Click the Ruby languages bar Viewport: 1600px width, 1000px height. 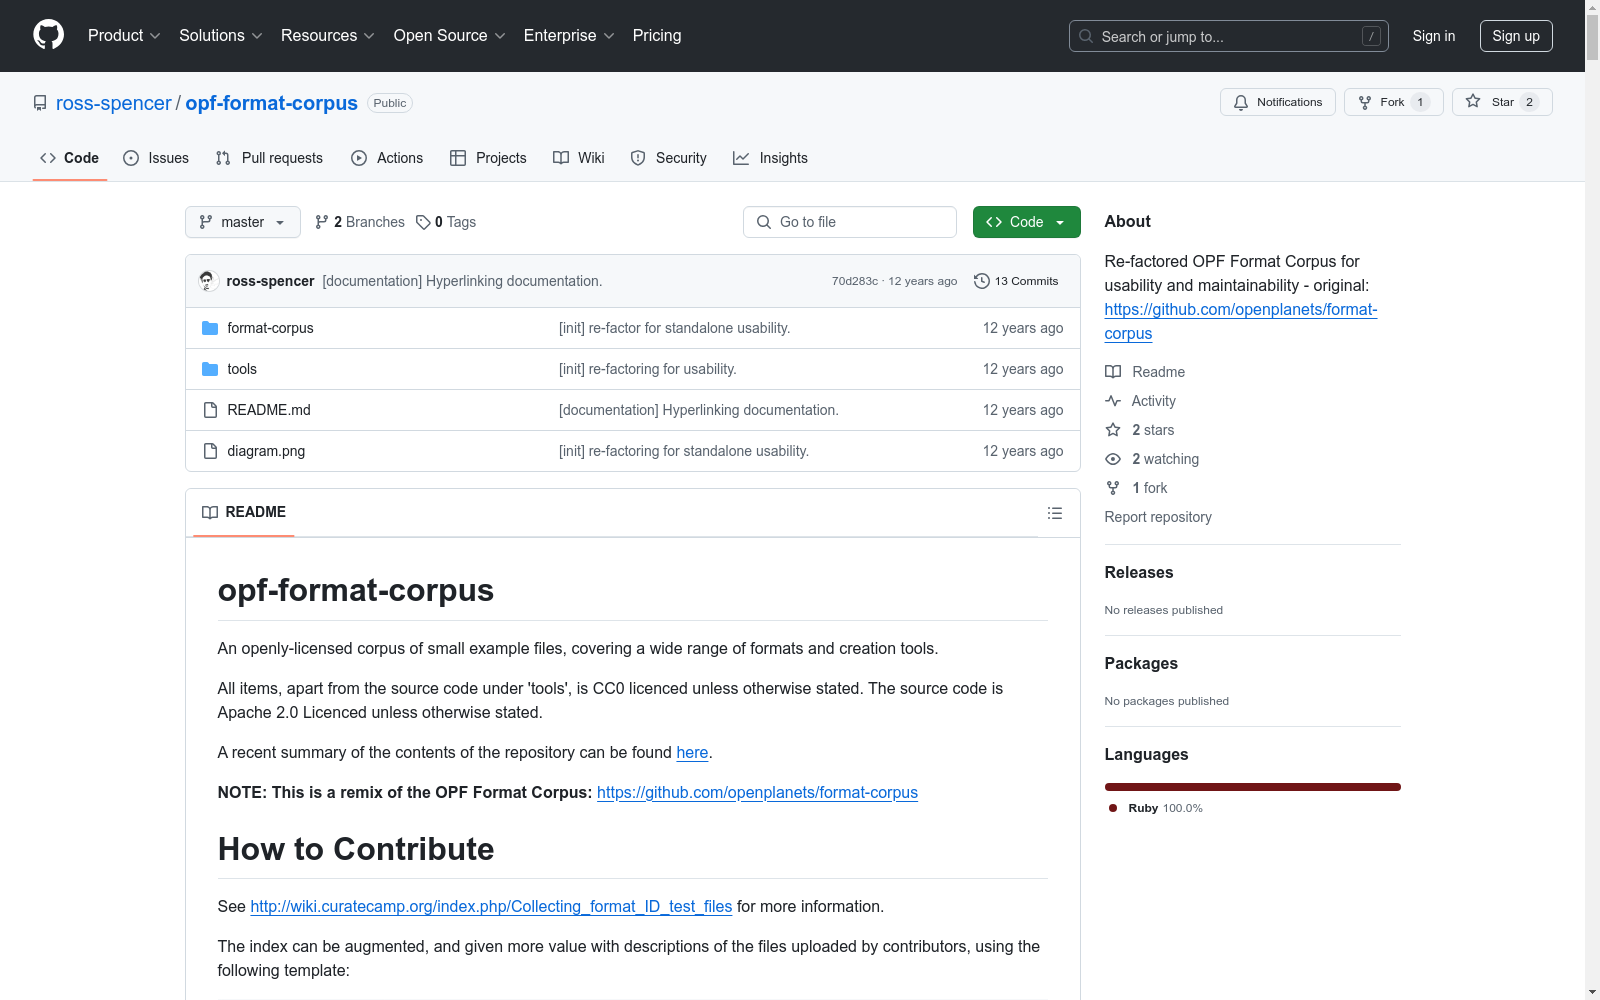[x=1253, y=787]
